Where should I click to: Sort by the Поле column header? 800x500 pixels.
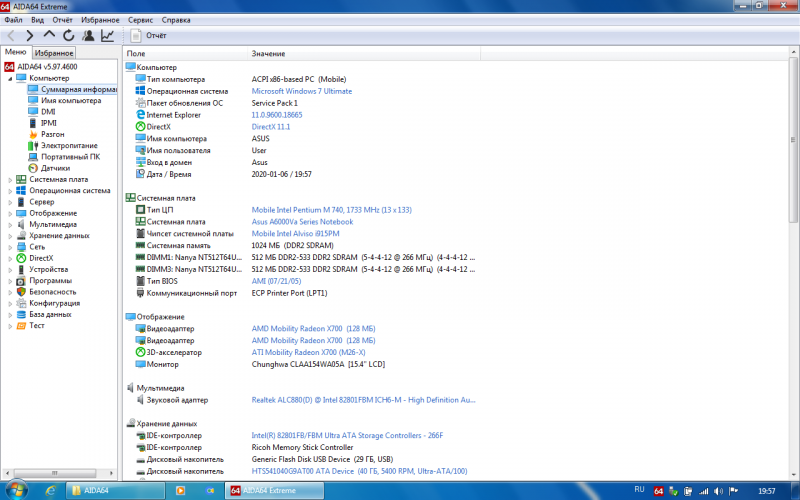point(186,53)
